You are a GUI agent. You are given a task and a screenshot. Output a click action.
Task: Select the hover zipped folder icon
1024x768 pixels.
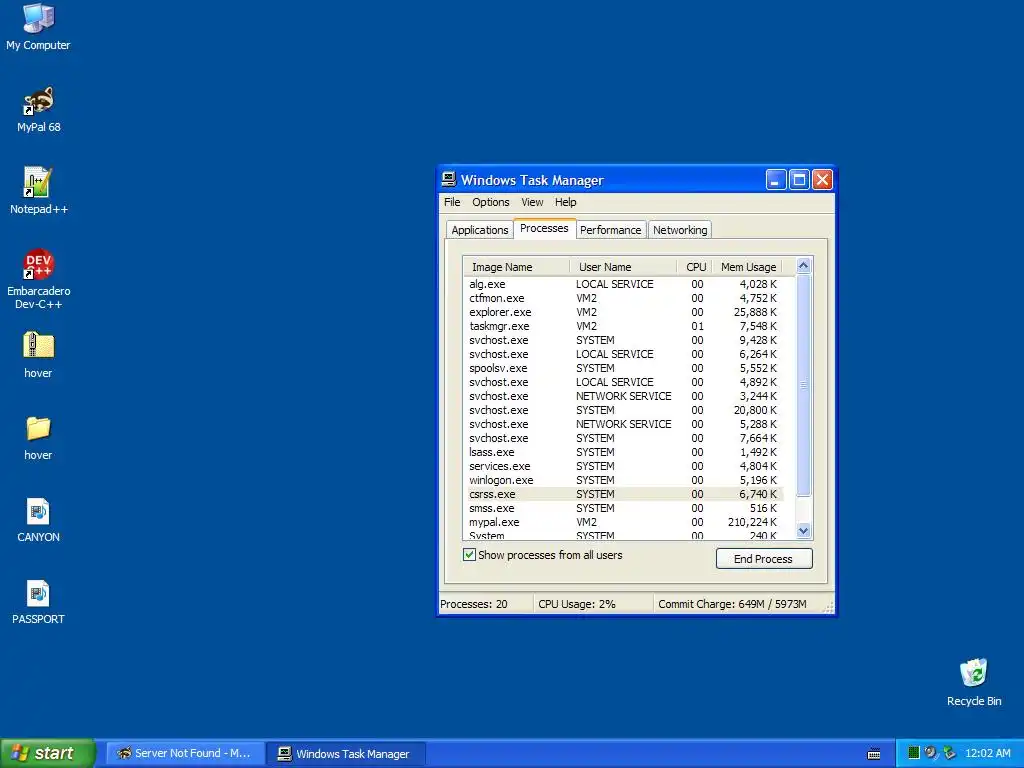pos(38,355)
